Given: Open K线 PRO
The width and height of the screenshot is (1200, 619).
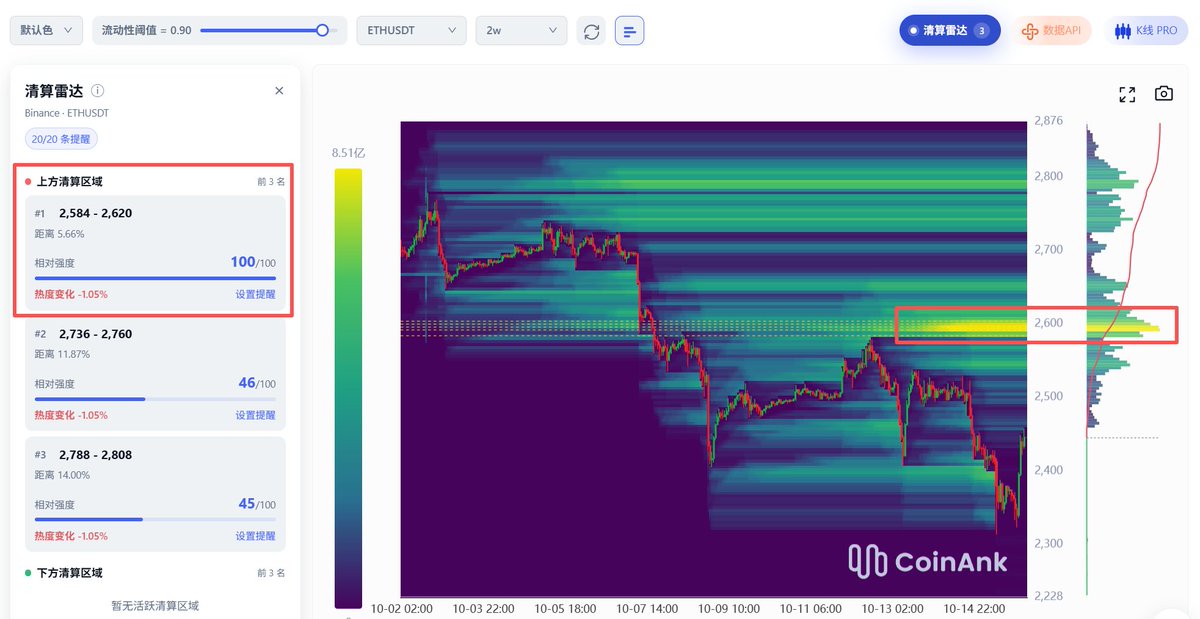Looking at the screenshot, I should (x=1146, y=31).
